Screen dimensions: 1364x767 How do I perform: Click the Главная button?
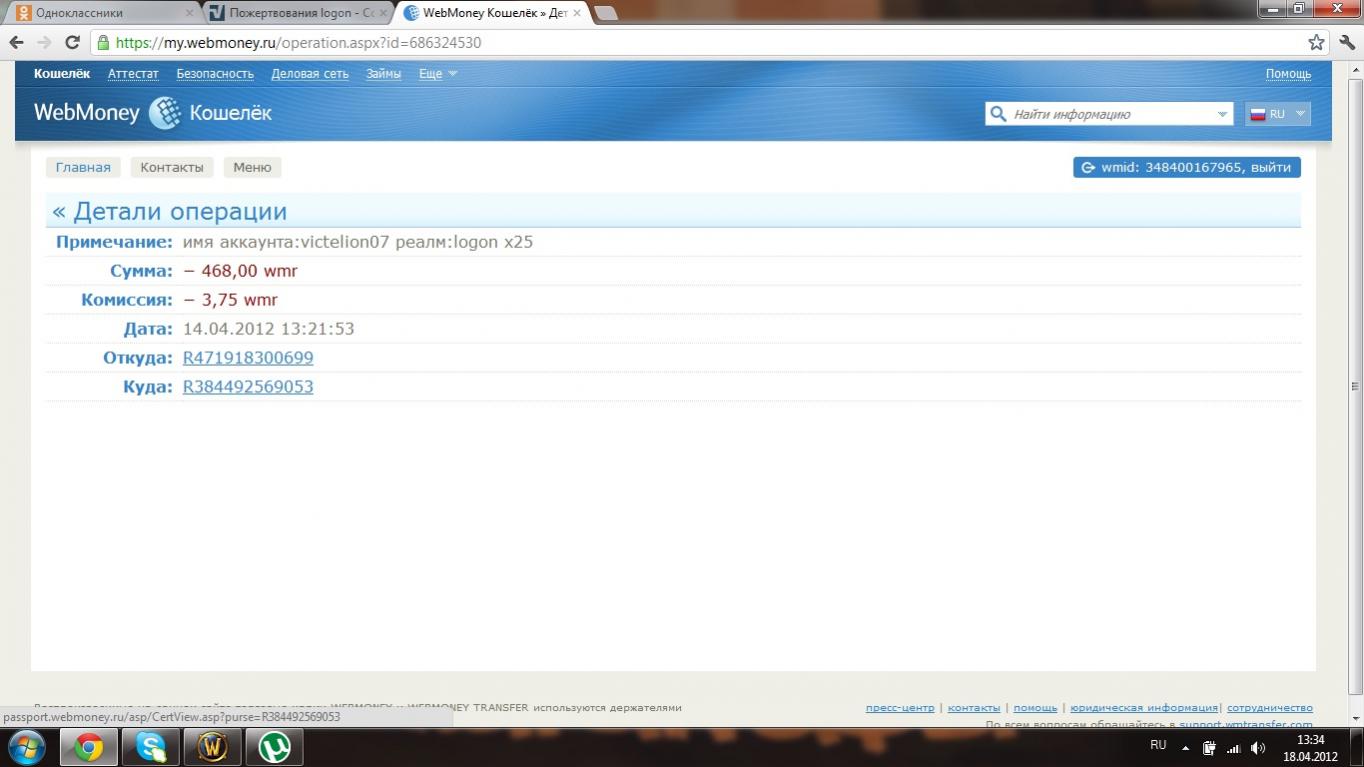click(x=83, y=167)
